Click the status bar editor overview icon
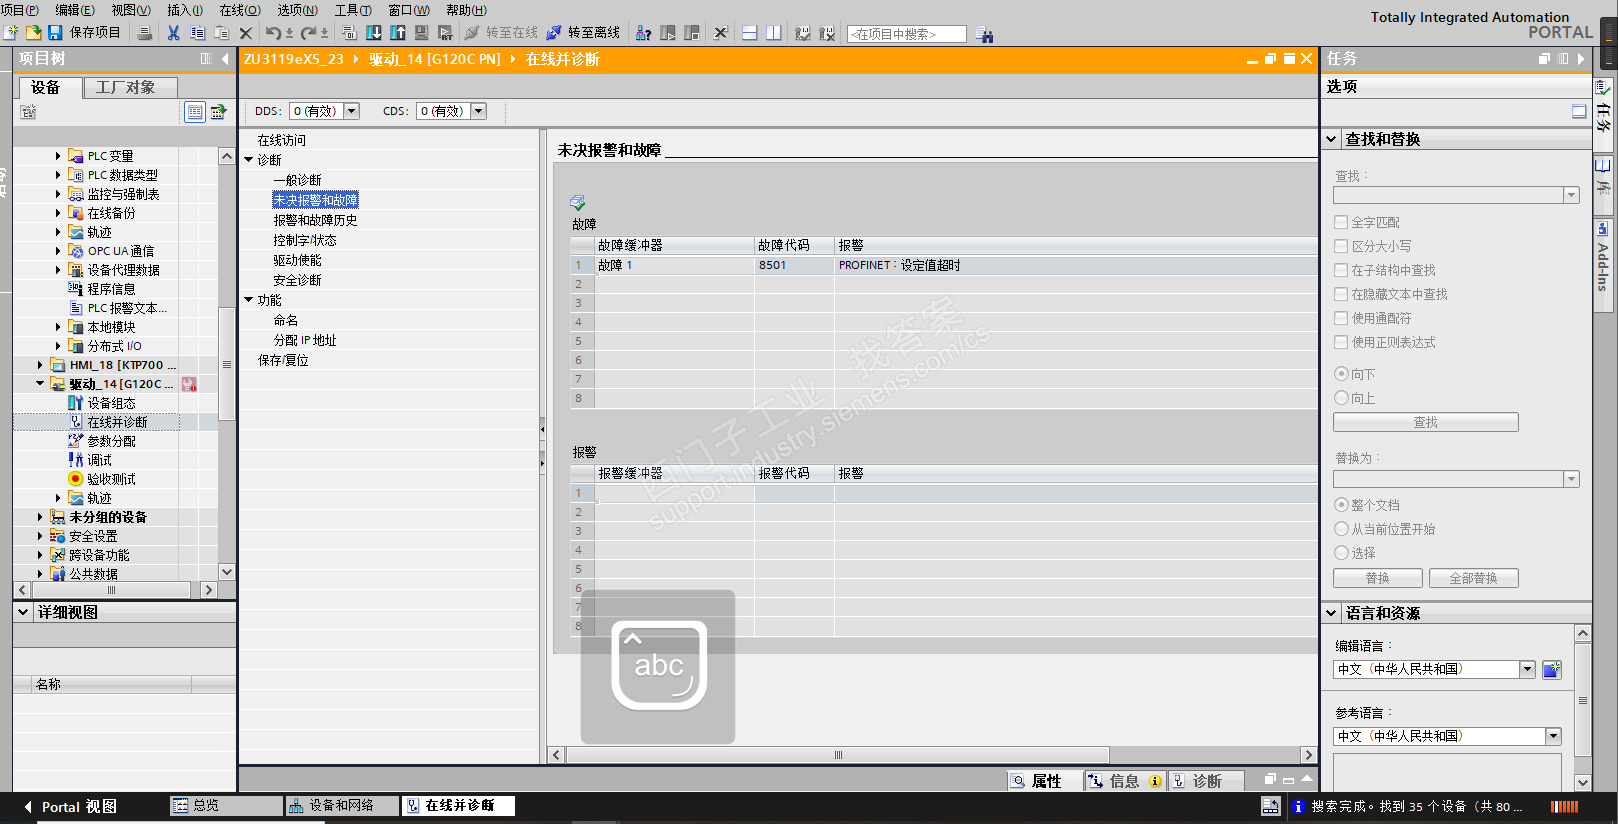 [1271, 806]
